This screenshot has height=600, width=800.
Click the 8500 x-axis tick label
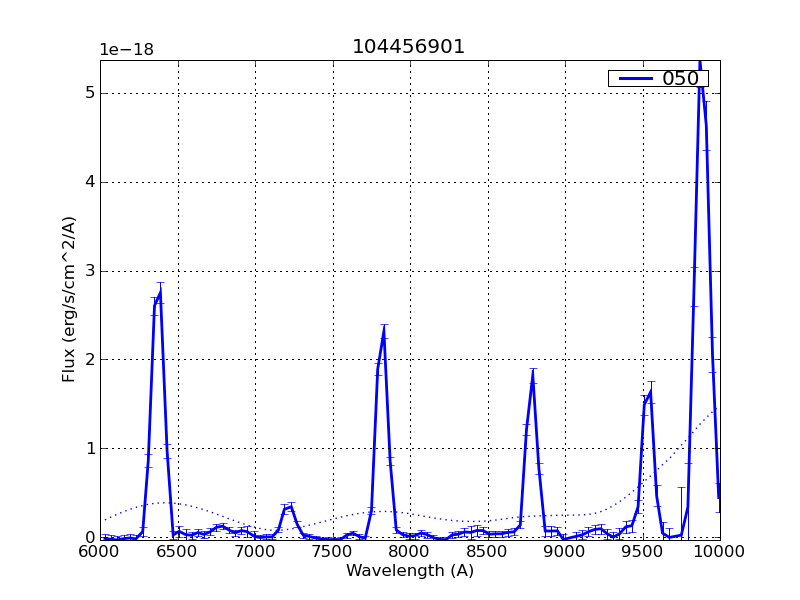488,551
